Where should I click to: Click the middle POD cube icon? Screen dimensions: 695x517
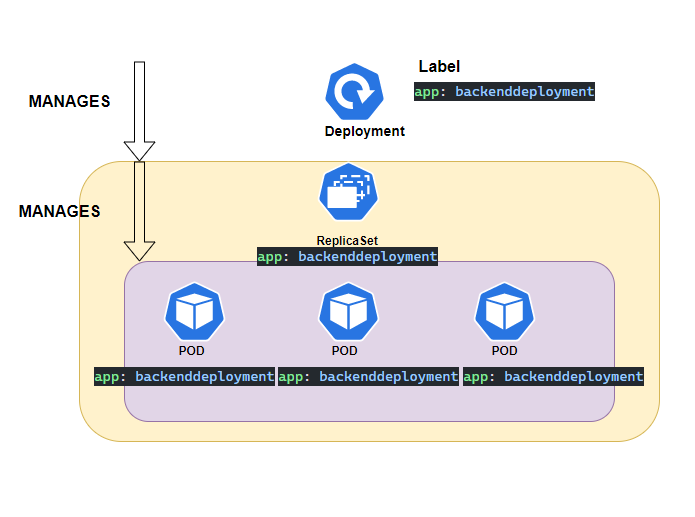point(348,312)
